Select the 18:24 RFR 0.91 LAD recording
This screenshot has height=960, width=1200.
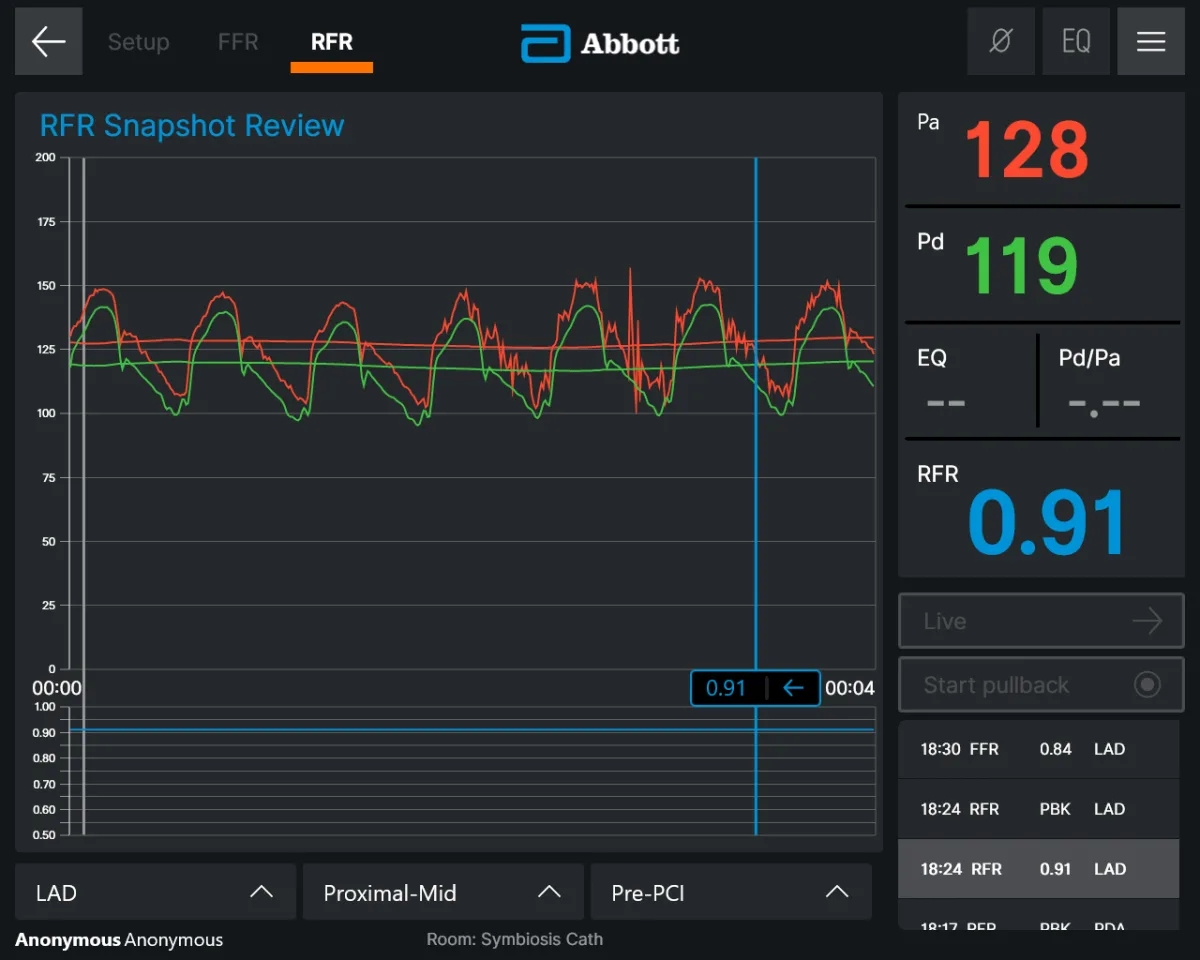(1039, 869)
